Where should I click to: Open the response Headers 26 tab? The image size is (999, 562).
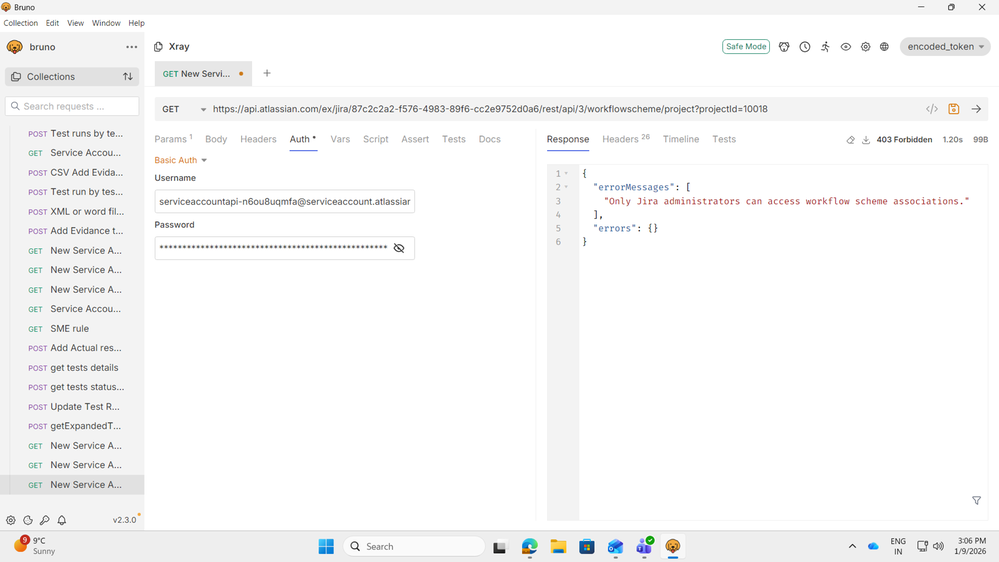626,139
